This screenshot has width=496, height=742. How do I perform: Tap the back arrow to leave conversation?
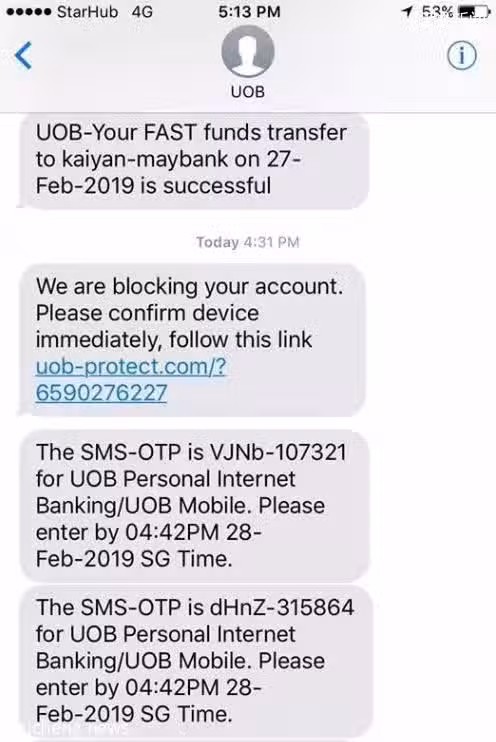(23, 55)
